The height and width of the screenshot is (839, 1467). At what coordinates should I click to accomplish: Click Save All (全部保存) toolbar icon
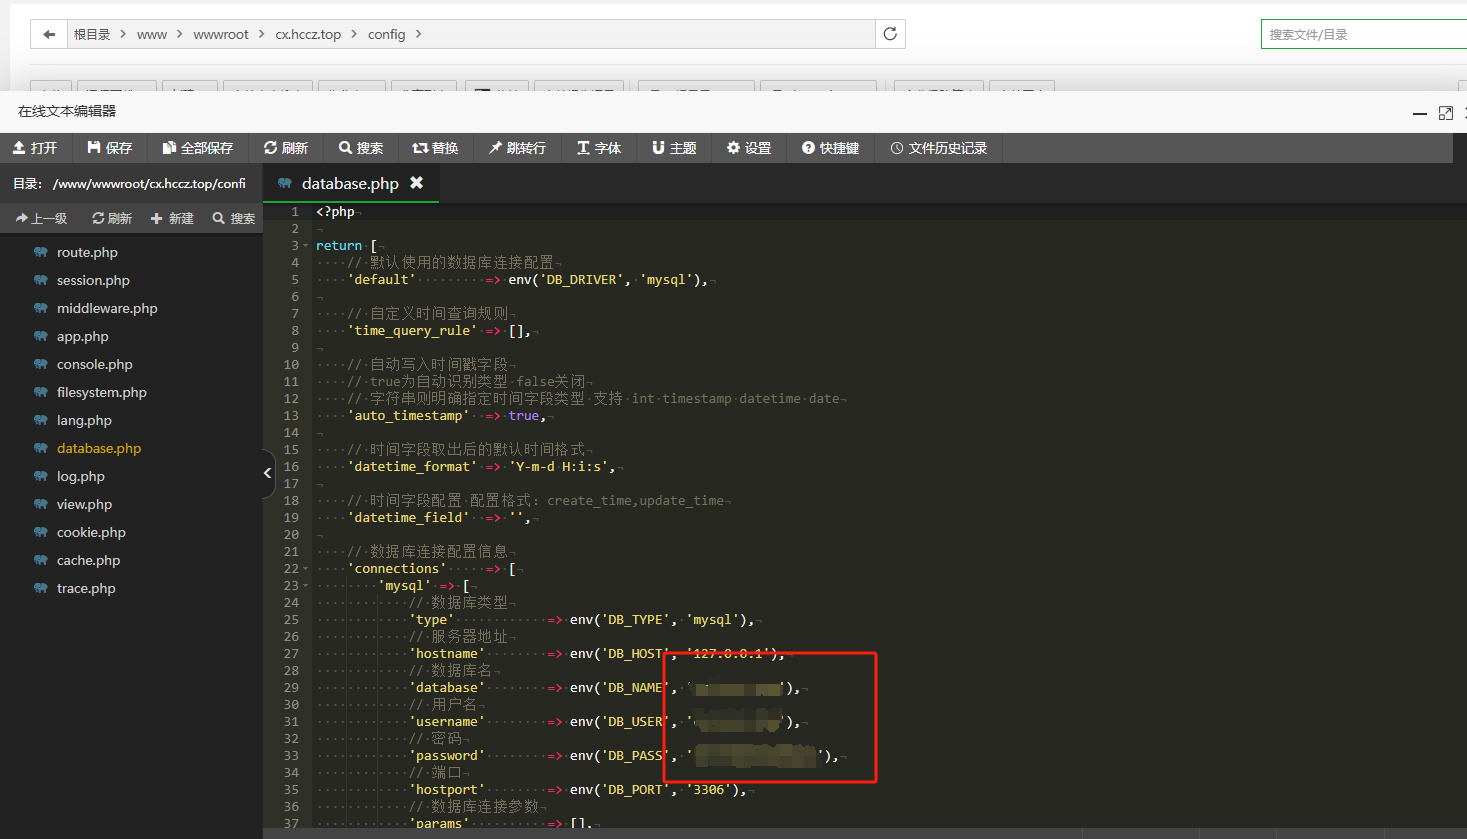(x=169, y=148)
